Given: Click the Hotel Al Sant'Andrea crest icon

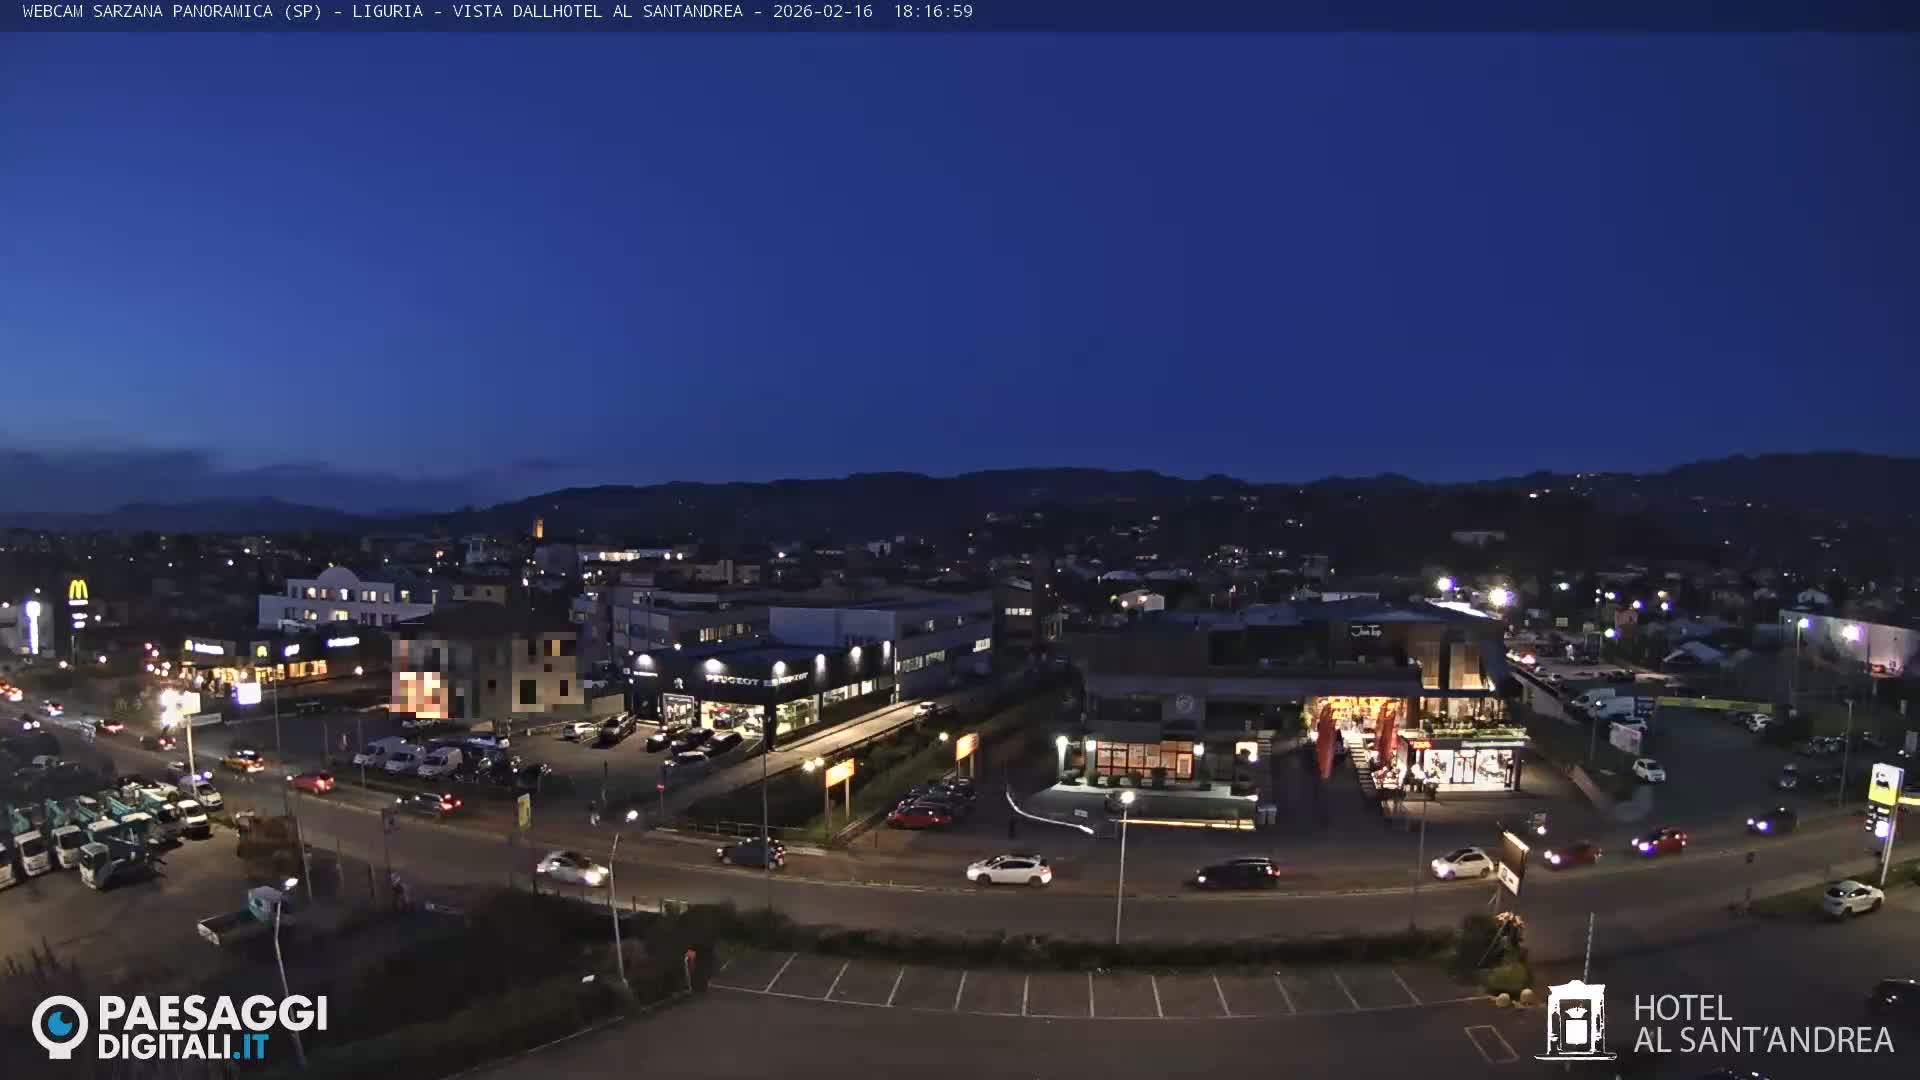Looking at the screenshot, I should pyautogui.click(x=1575, y=1020).
